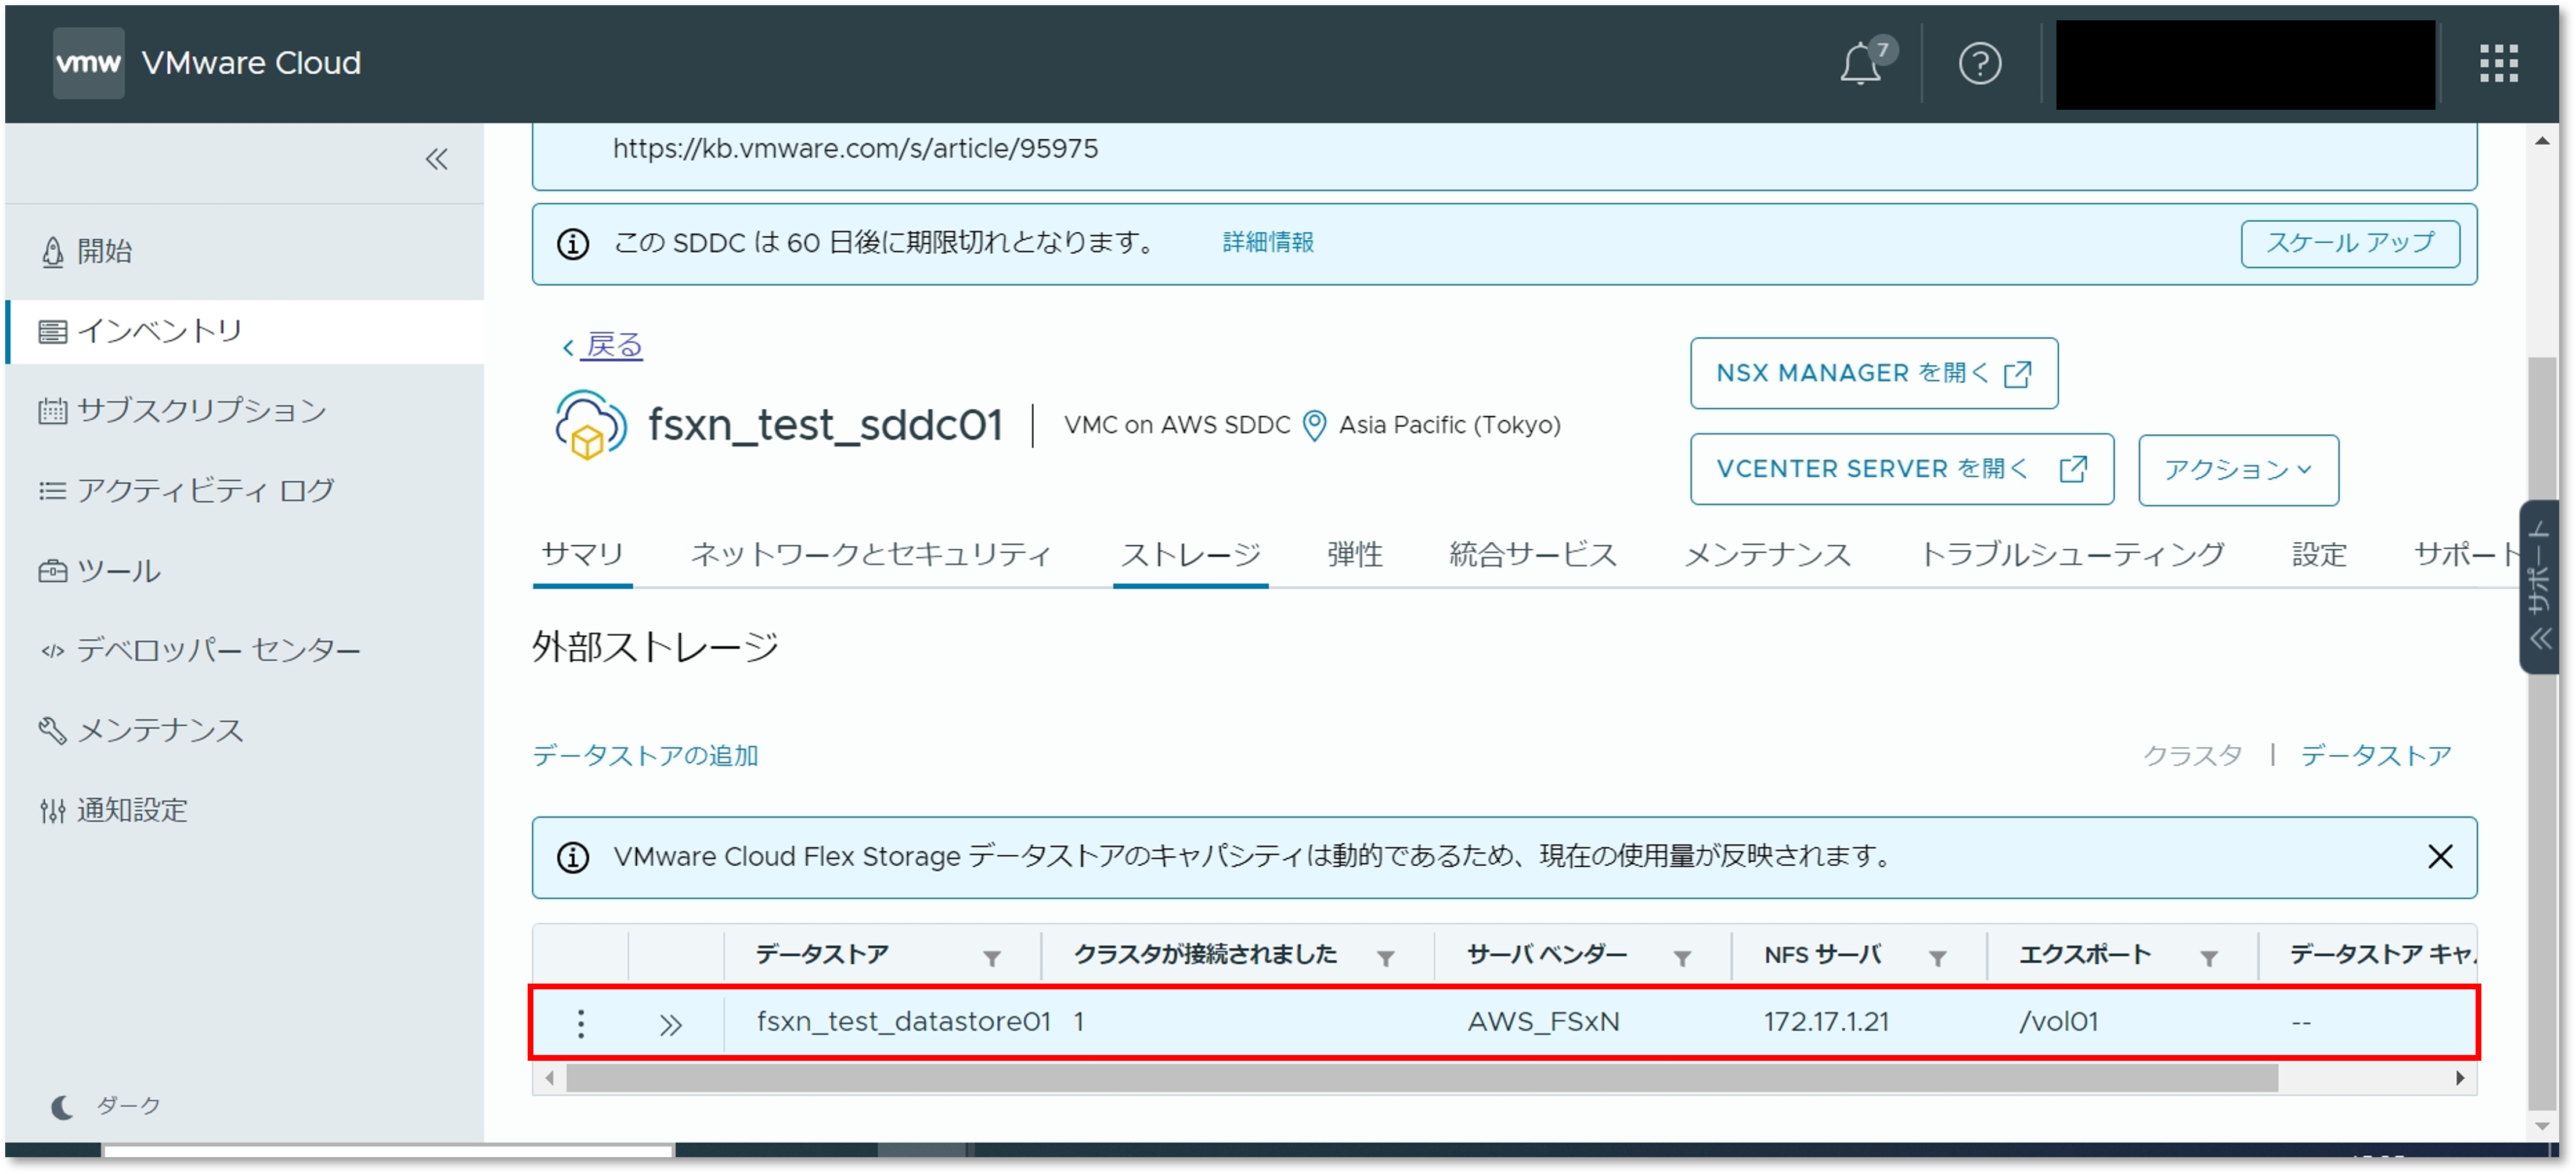This screenshot has width=2576, height=1174.
Task: Open ツール in the sidebar
Action: pyautogui.click(x=99, y=571)
